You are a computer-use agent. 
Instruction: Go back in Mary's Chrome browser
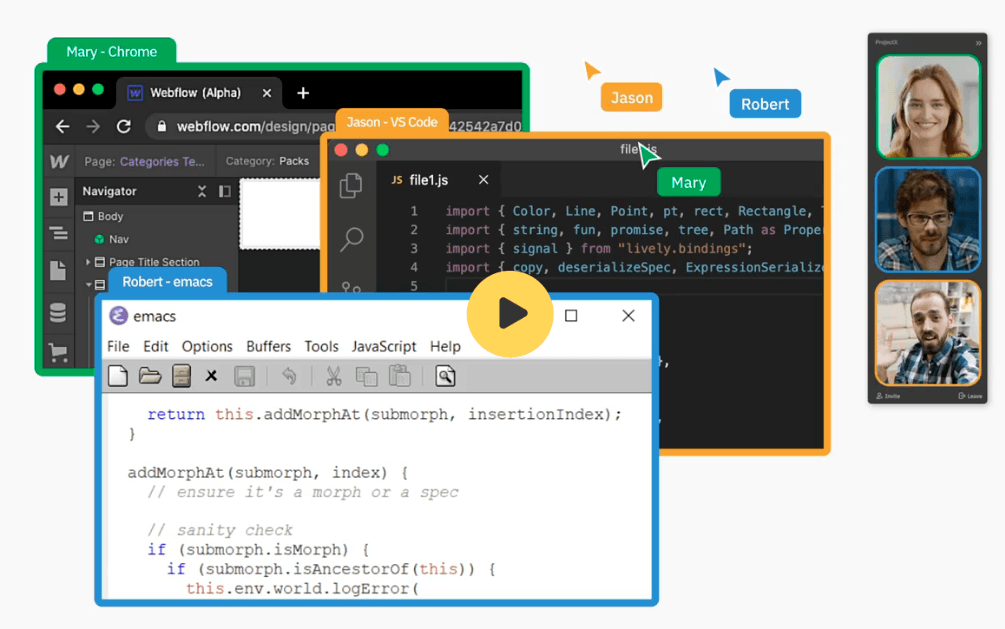[x=62, y=126]
